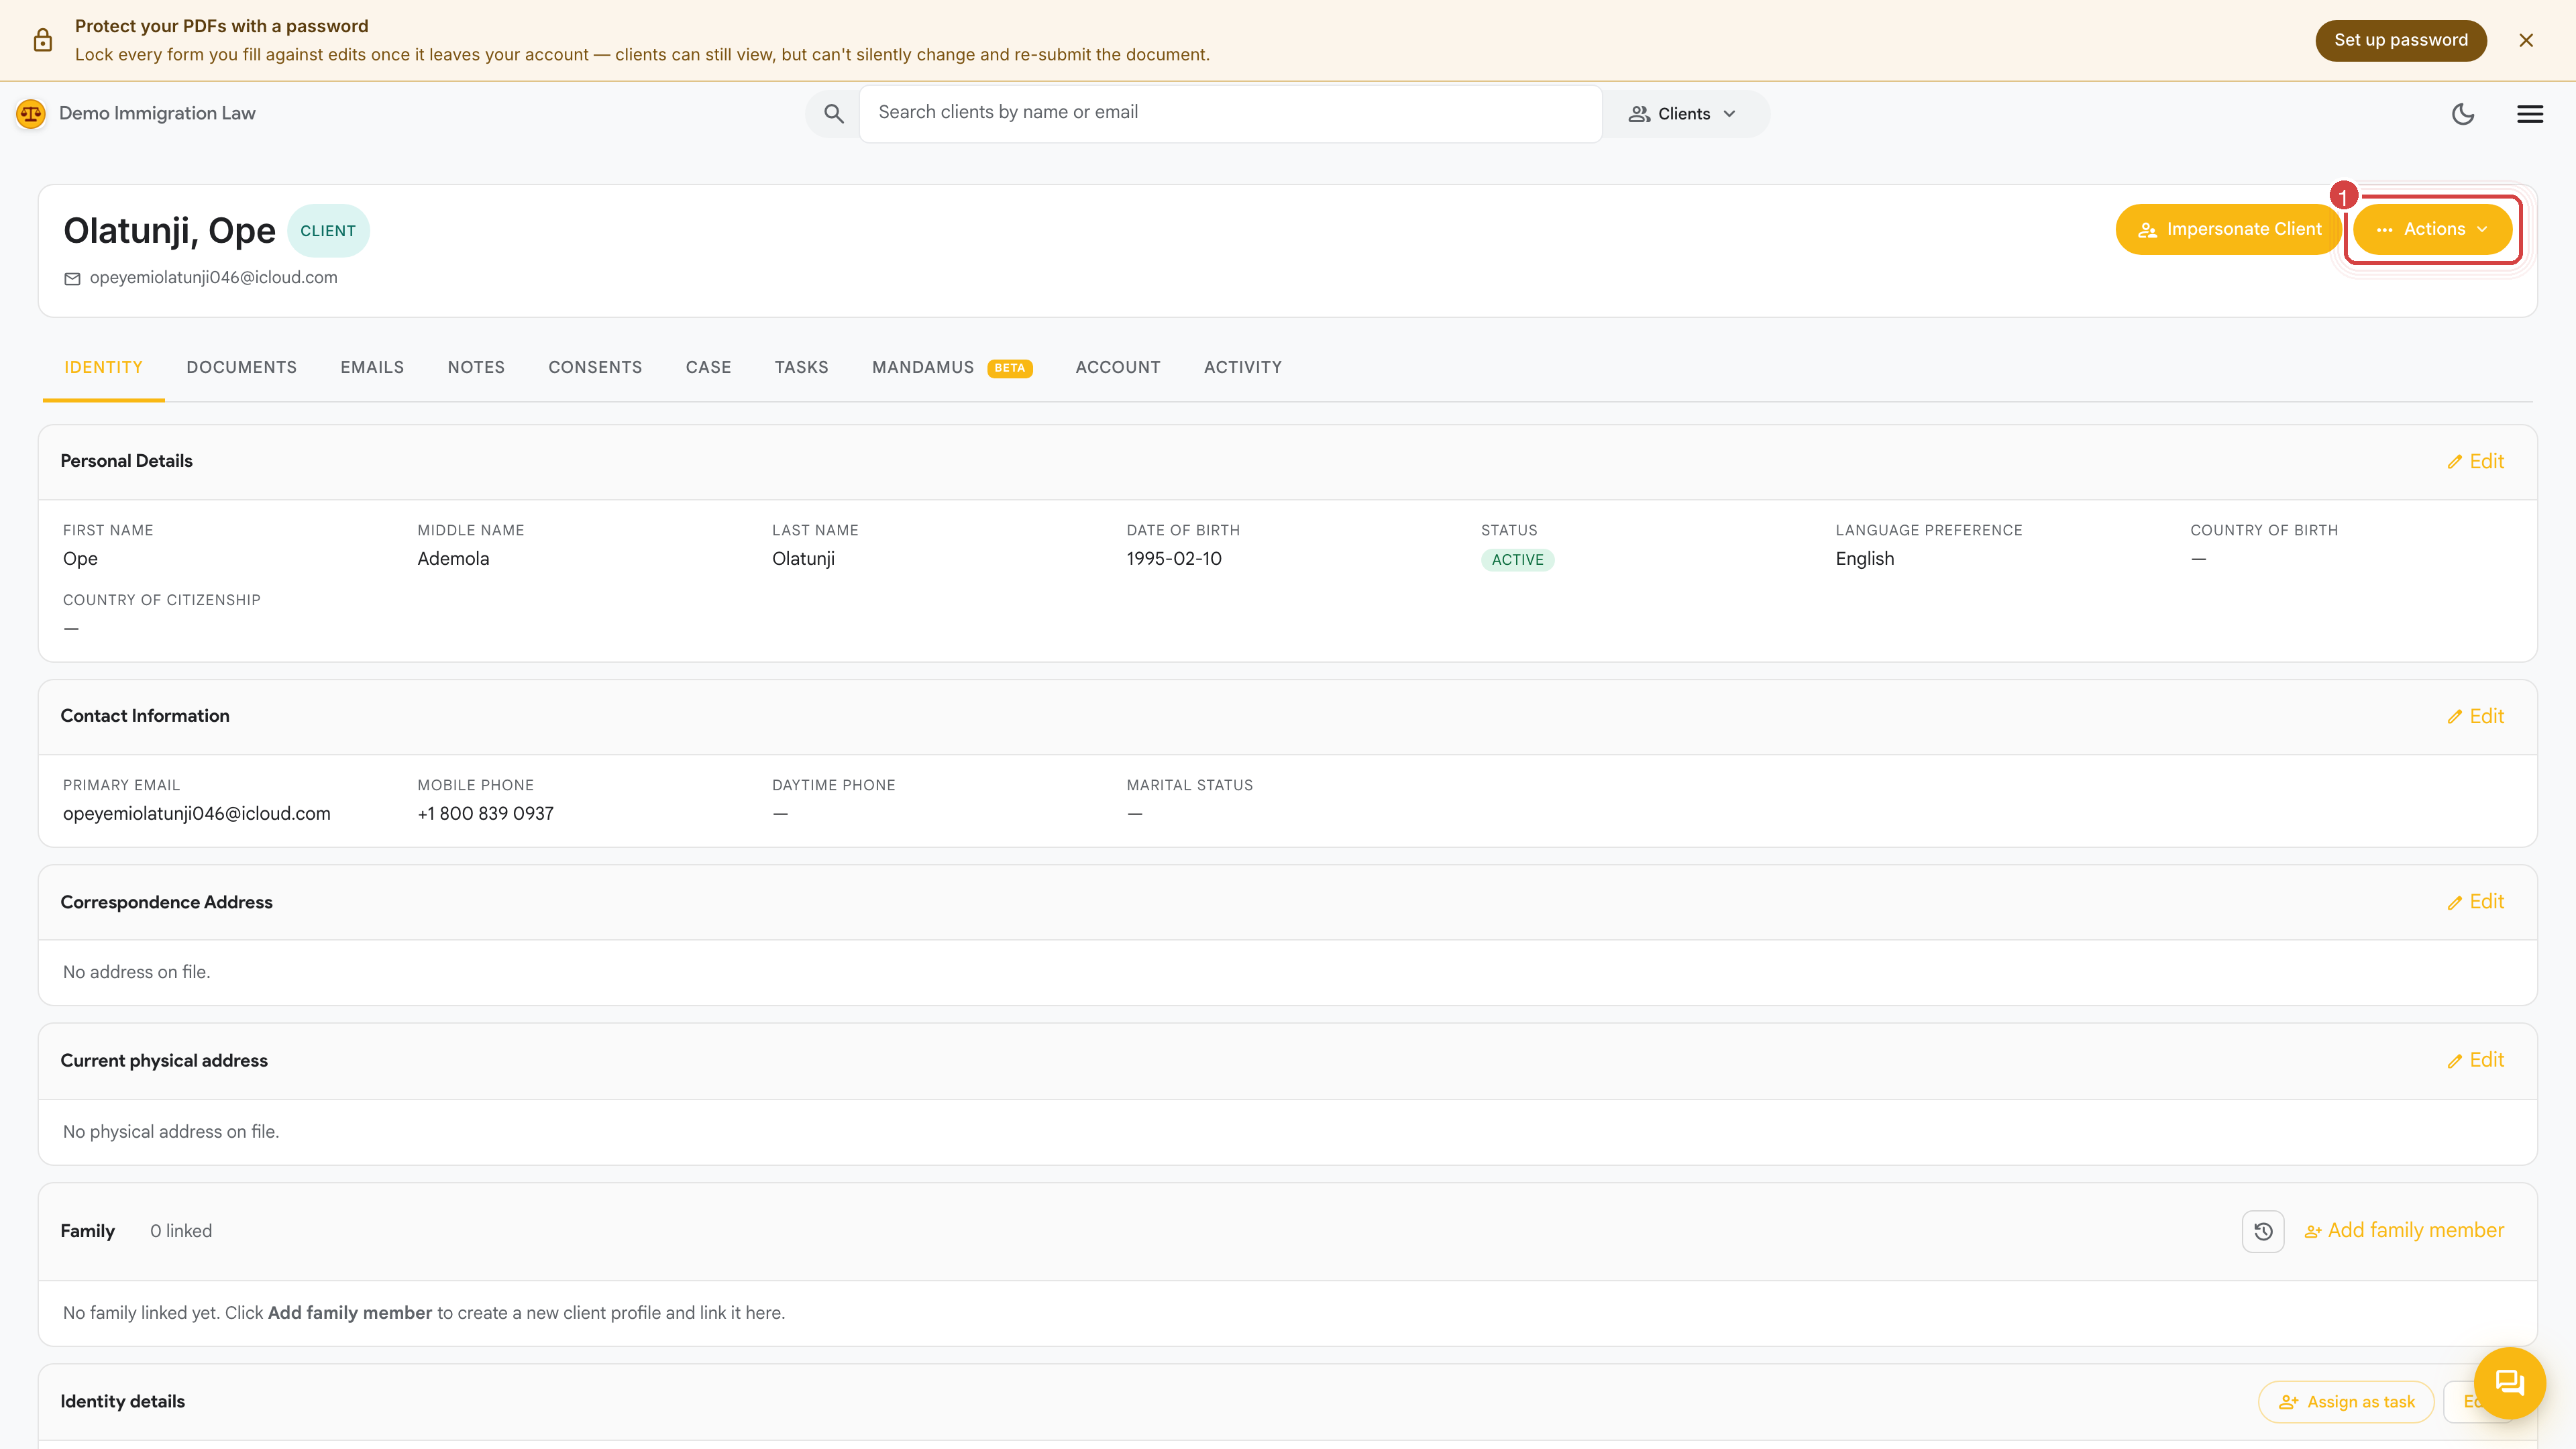Go to the Case tab
Viewport: 2576px width, 1449px height.
point(708,367)
